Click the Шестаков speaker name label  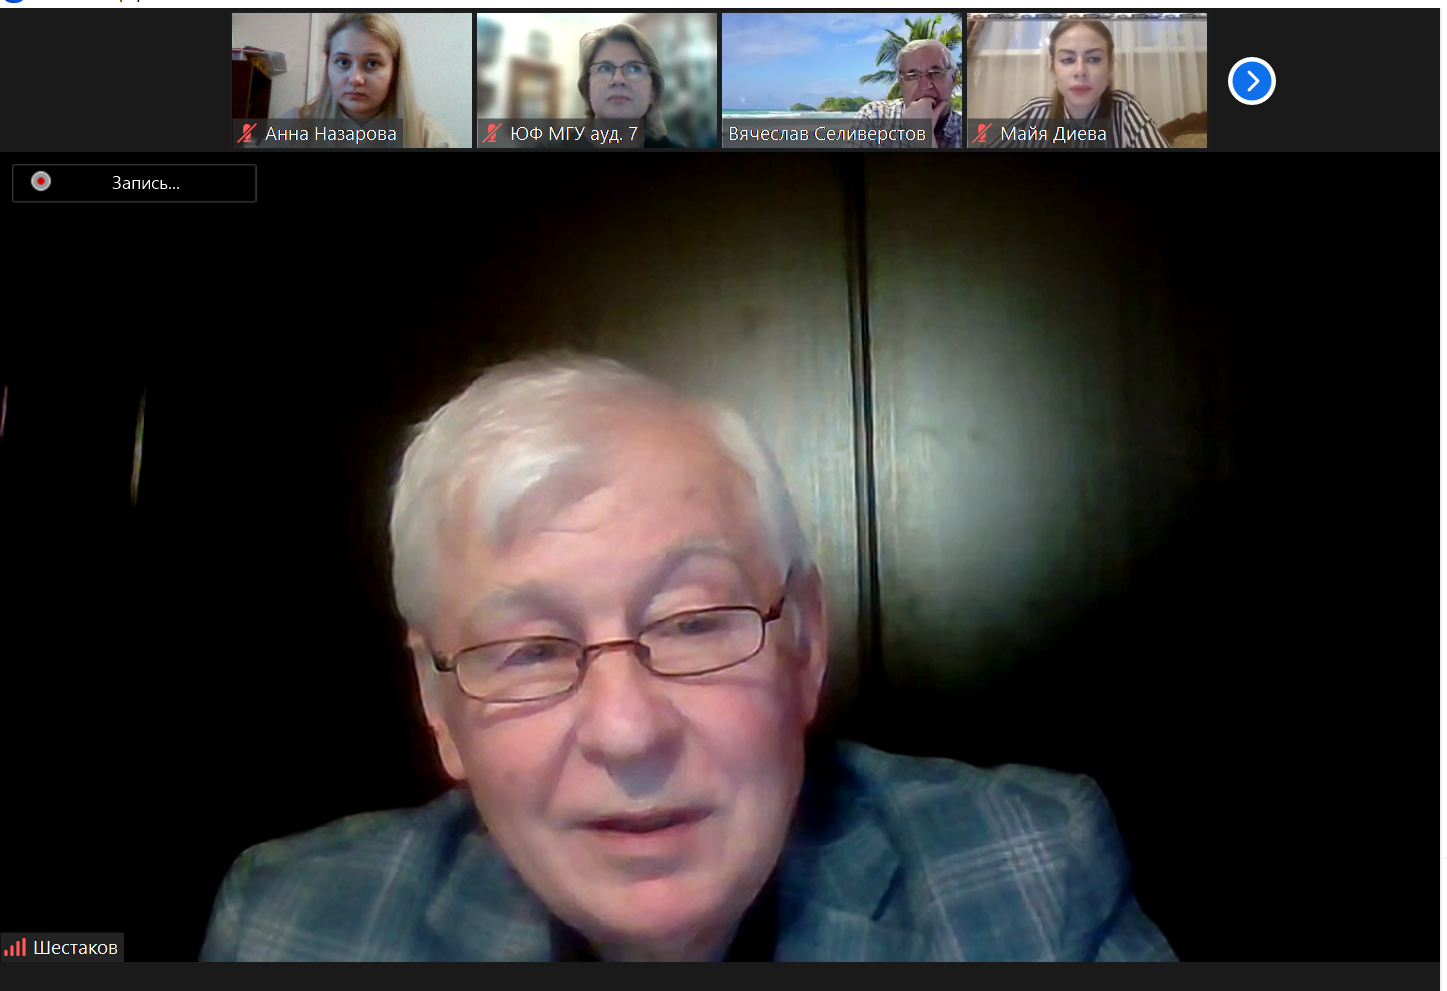pyautogui.click(x=75, y=948)
